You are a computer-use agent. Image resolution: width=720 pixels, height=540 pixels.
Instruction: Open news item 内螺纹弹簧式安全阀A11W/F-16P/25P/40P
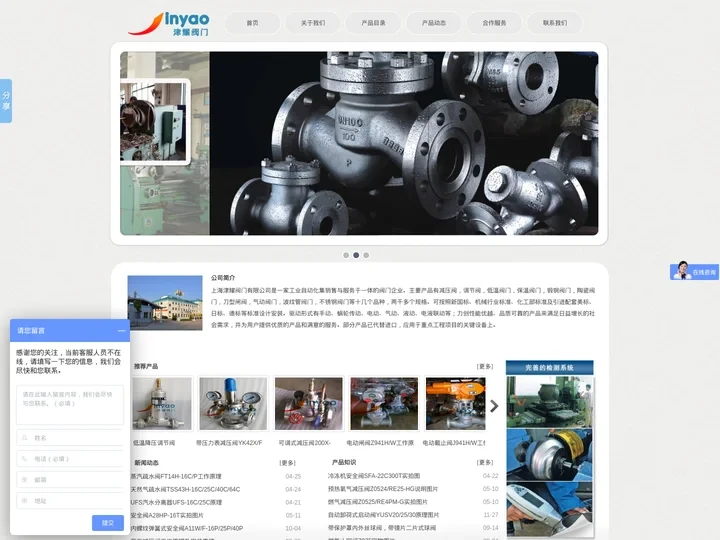[187, 528]
